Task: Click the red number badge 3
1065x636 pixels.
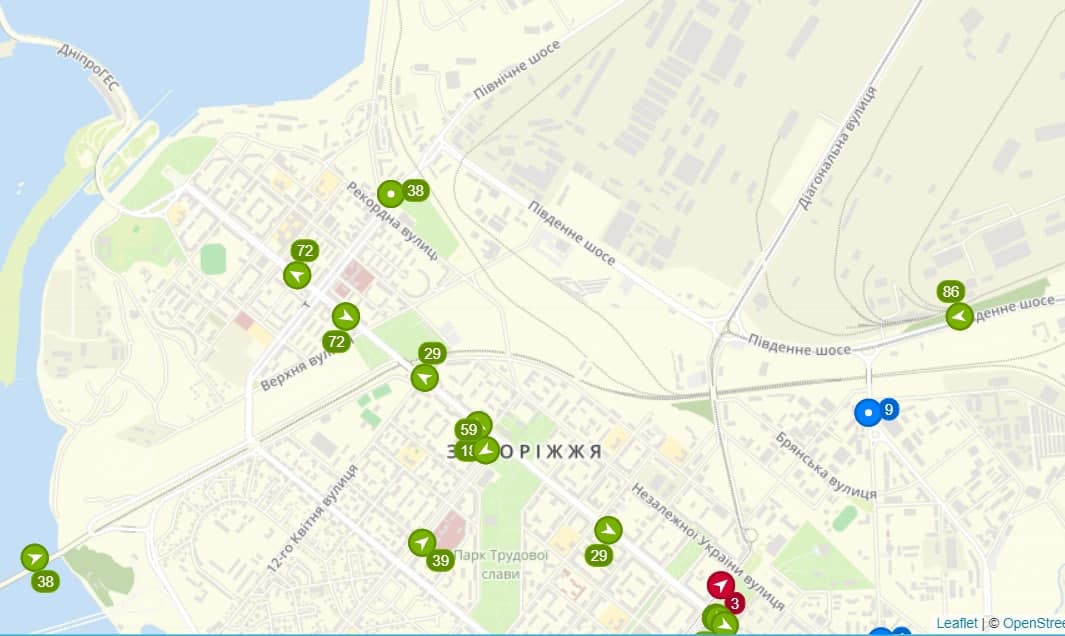Action: point(735,603)
